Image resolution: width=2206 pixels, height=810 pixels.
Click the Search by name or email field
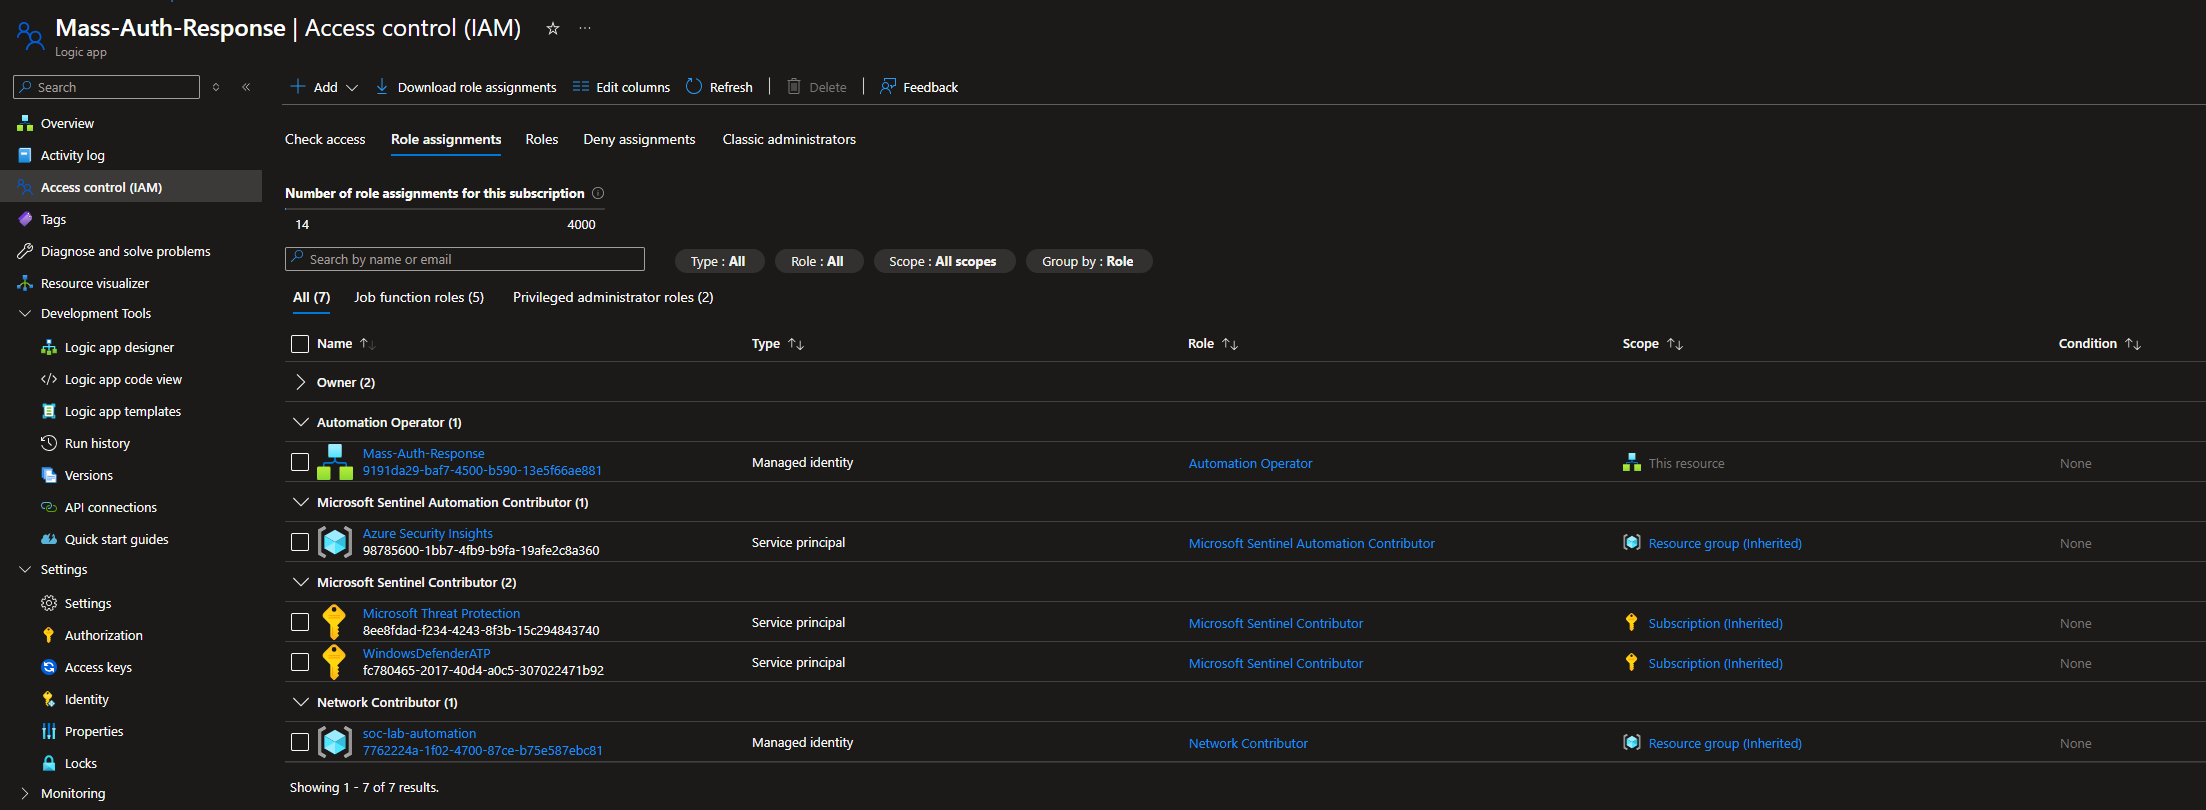point(465,259)
